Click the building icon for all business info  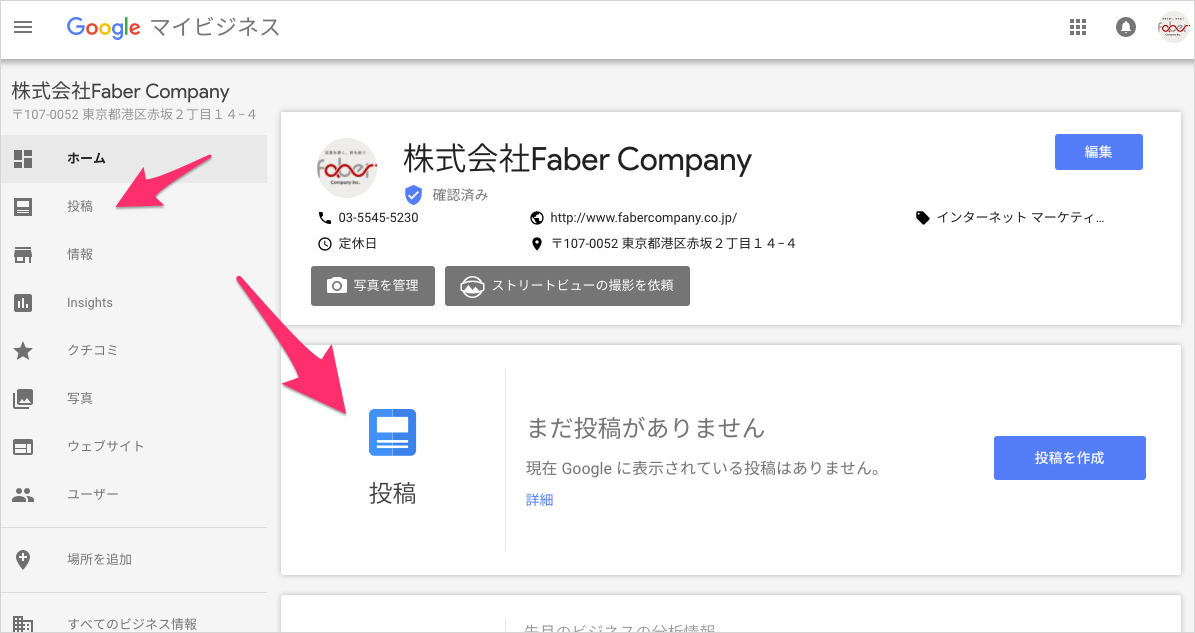click(23, 624)
